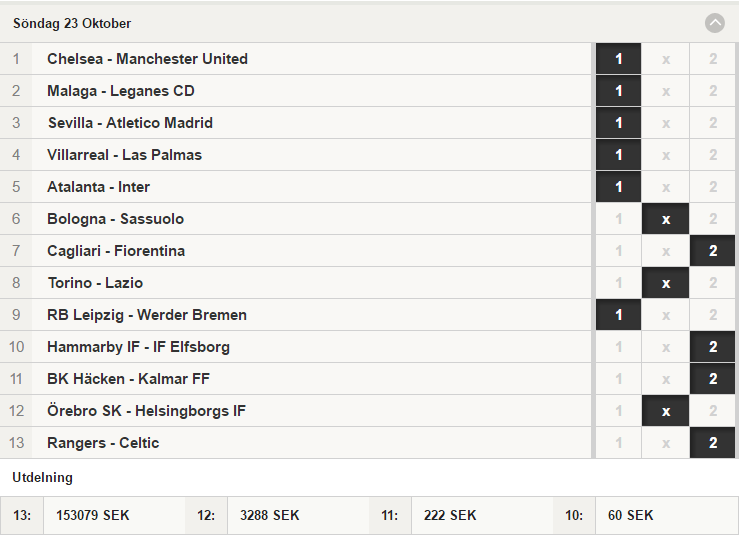
Task: Select 1 for Torino - Lazio
Action: point(618,283)
